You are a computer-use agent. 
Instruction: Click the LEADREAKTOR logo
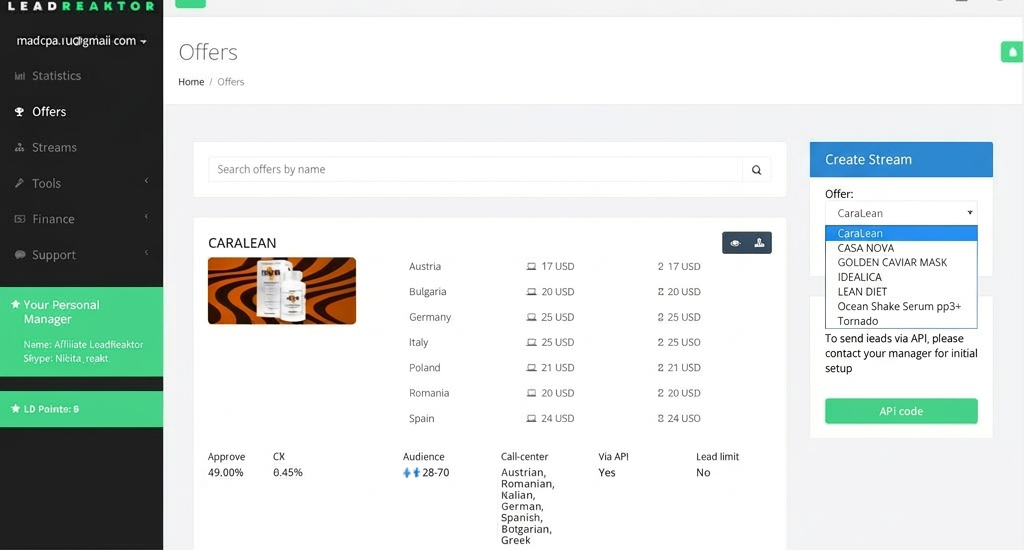coord(81,7)
